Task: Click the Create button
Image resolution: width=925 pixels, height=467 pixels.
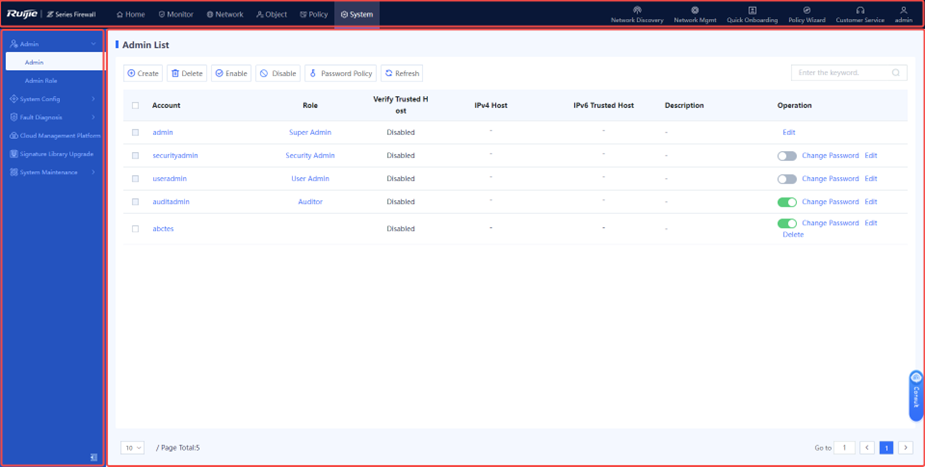Action: pyautogui.click(x=143, y=73)
